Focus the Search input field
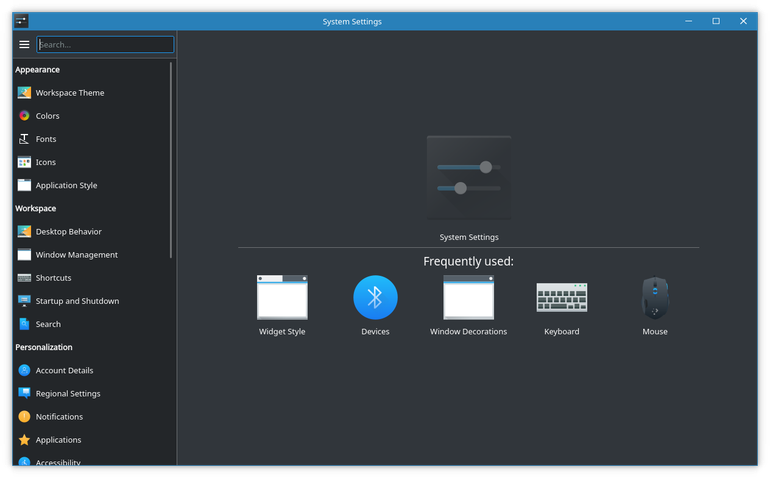This screenshot has height=478, width=770. point(105,45)
